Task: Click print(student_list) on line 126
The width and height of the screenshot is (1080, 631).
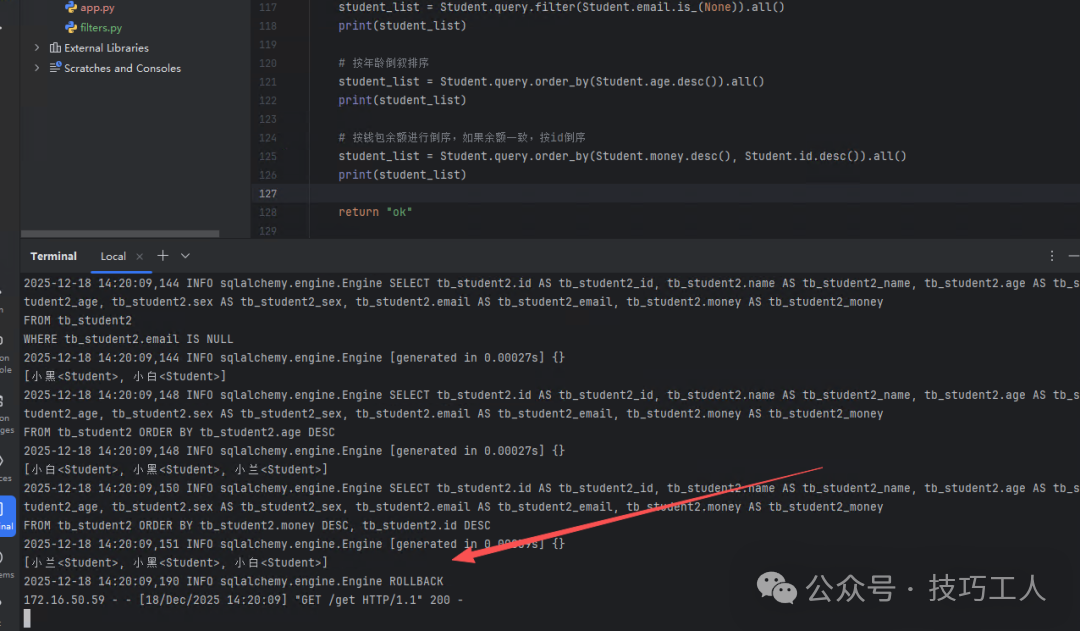Action: tap(402, 174)
